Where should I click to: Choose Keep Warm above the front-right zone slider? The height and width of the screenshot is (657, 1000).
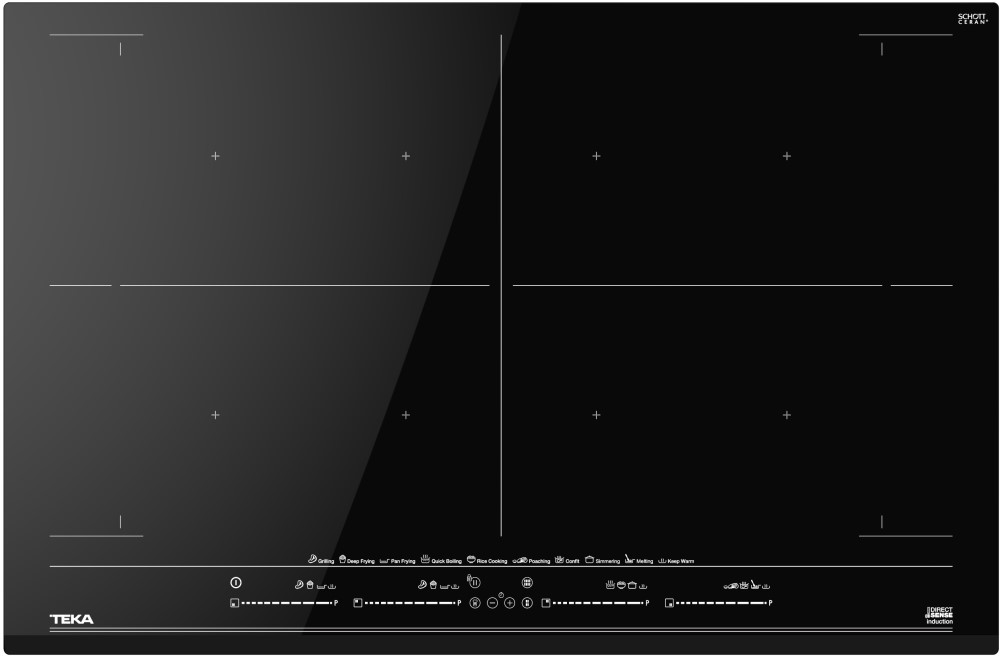click(x=766, y=586)
